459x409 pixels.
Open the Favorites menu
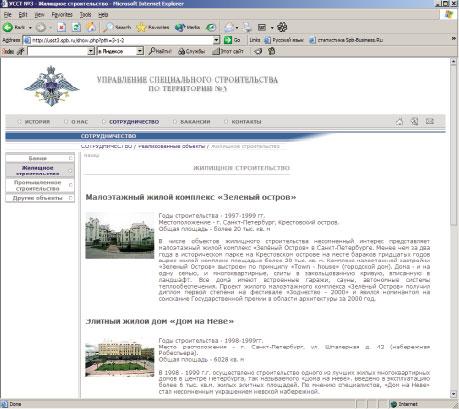pos(62,15)
